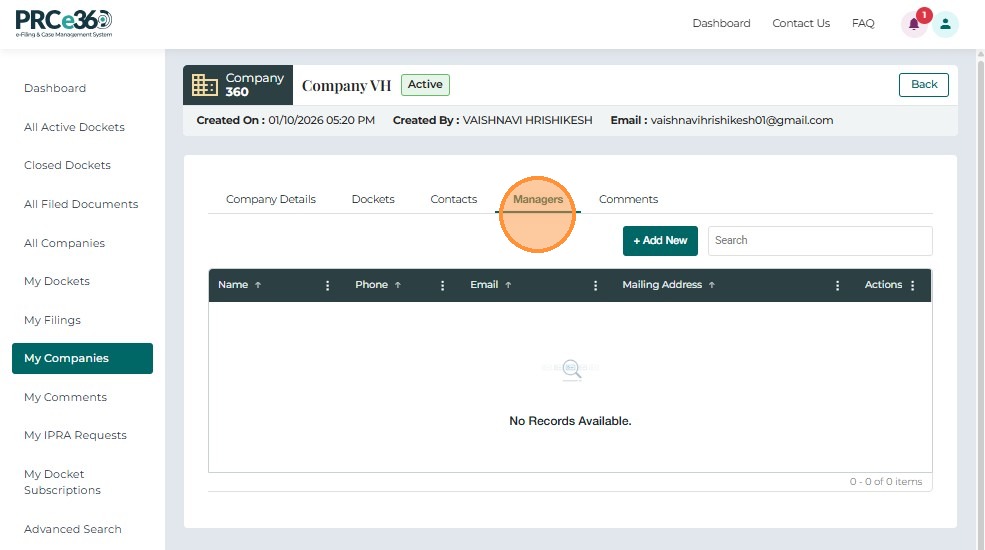Focus the Search input field
The width and height of the screenshot is (985, 550).
(820, 240)
